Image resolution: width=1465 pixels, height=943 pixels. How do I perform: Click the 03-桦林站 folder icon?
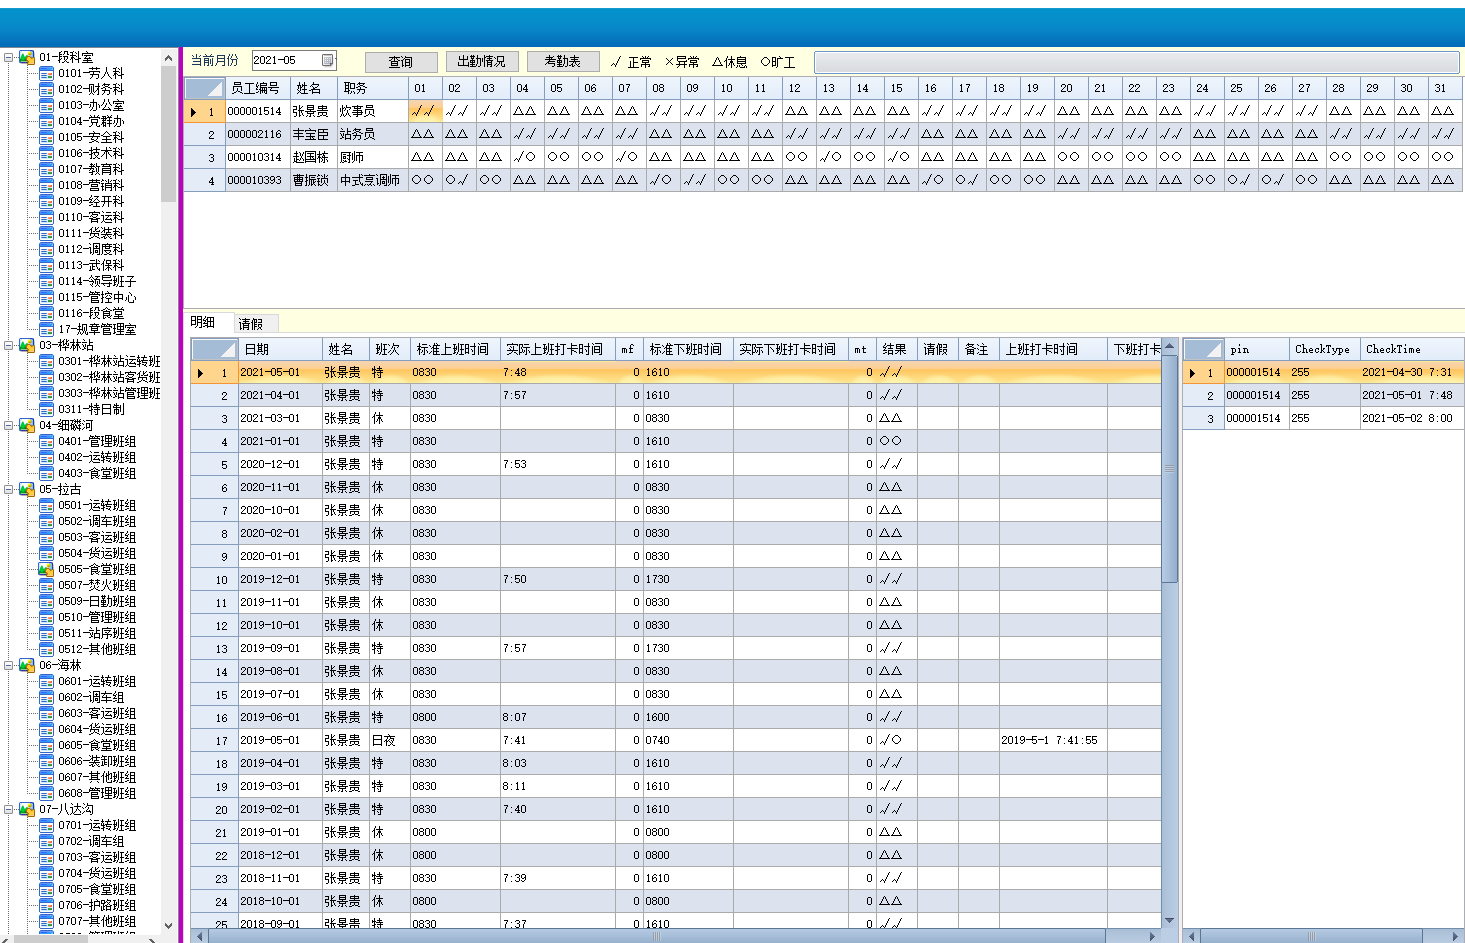tap(27, 345)
